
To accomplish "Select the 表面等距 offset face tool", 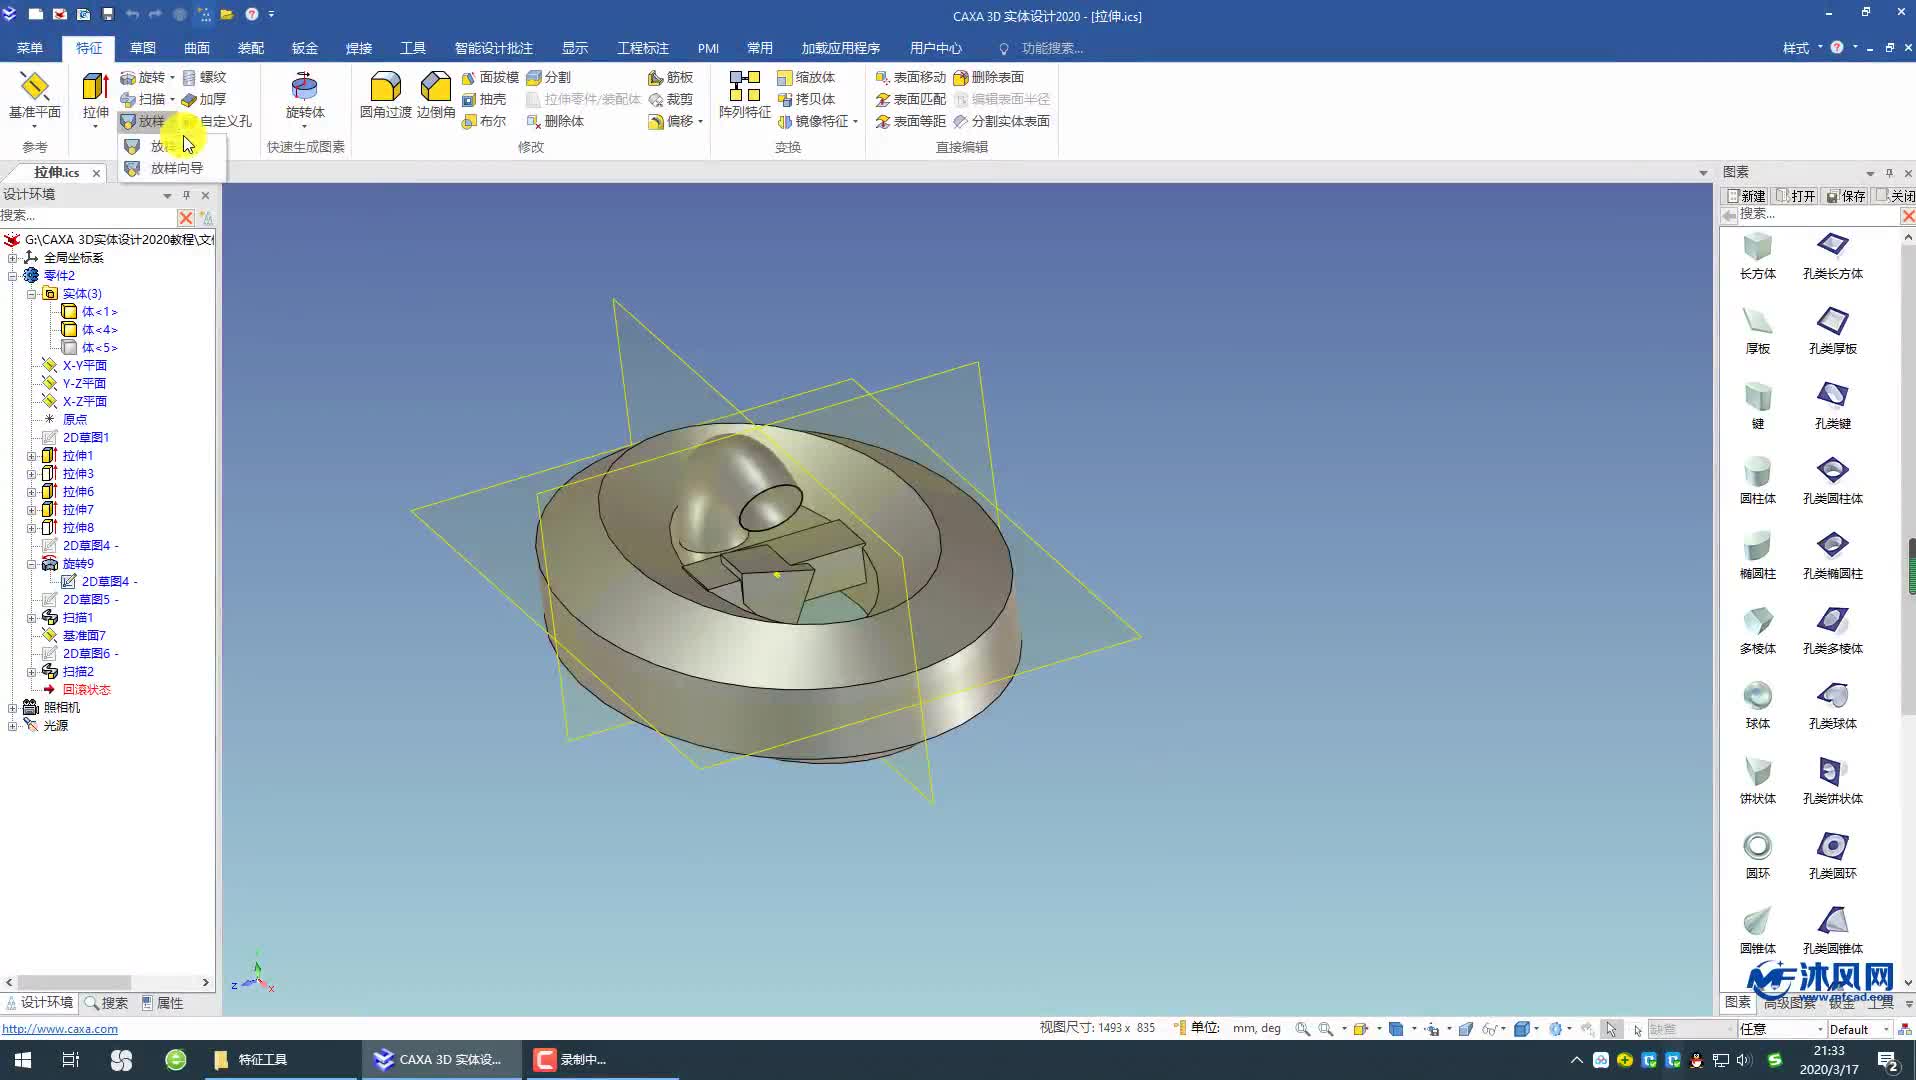I will coord(910,121).
